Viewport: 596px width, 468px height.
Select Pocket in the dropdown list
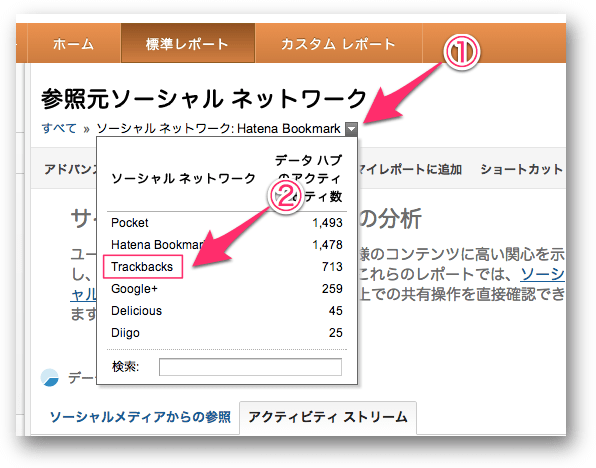coord(130,223)
